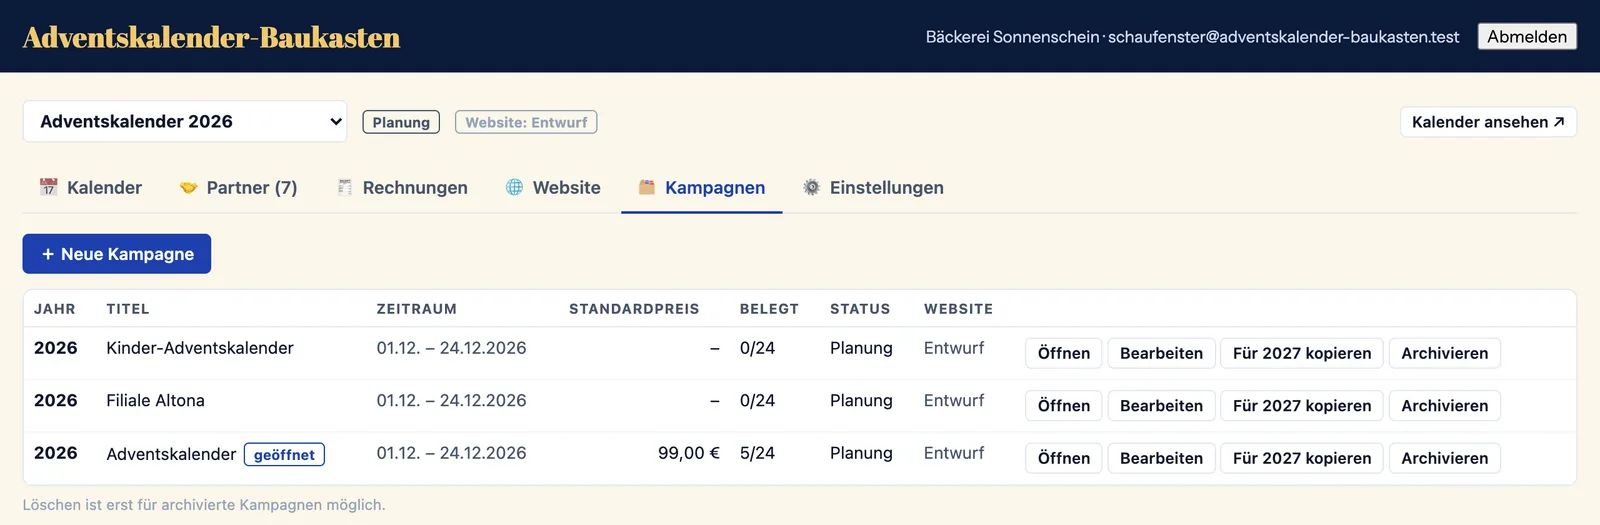The height and width of the screenshot is (525, 1600).
Task: Click the date range in Filiale Altona row
Action: coord(451,401)
